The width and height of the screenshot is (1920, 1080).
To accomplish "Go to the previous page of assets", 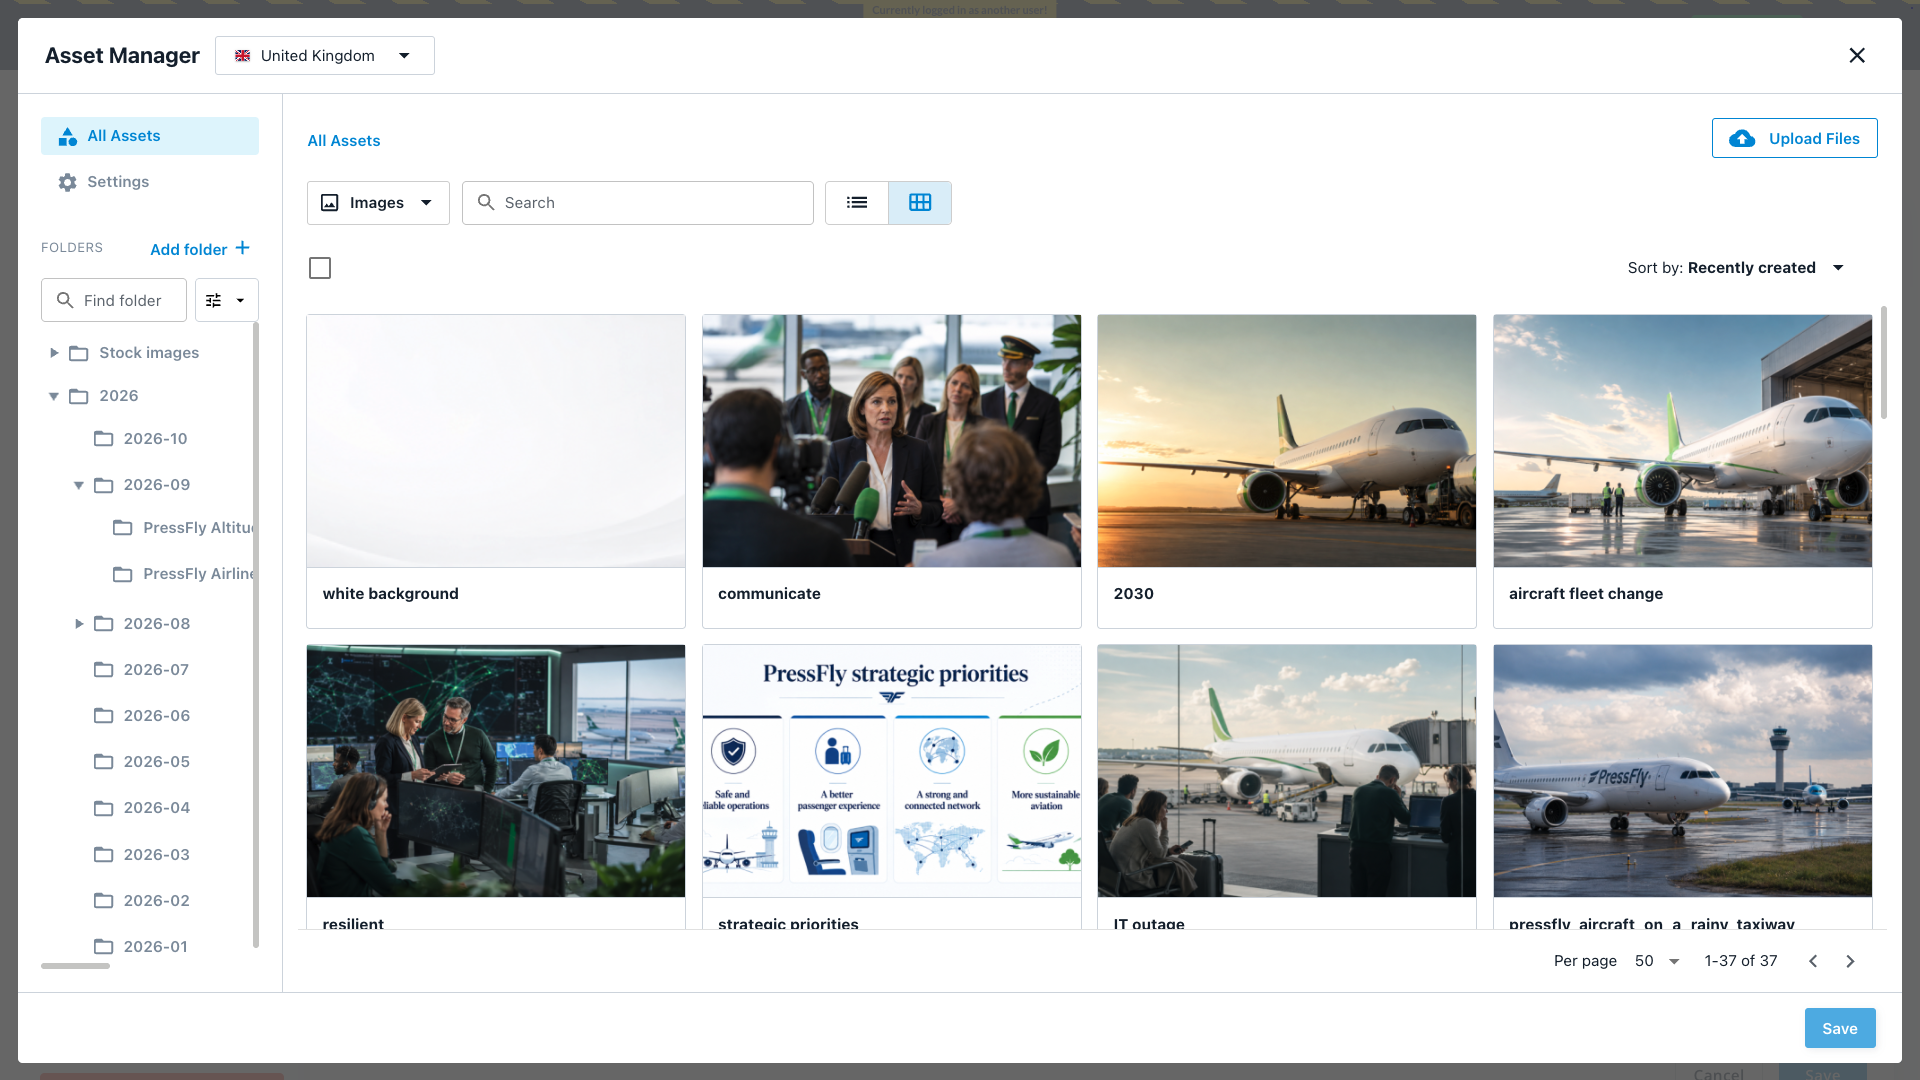I will tap(1813, 961).
